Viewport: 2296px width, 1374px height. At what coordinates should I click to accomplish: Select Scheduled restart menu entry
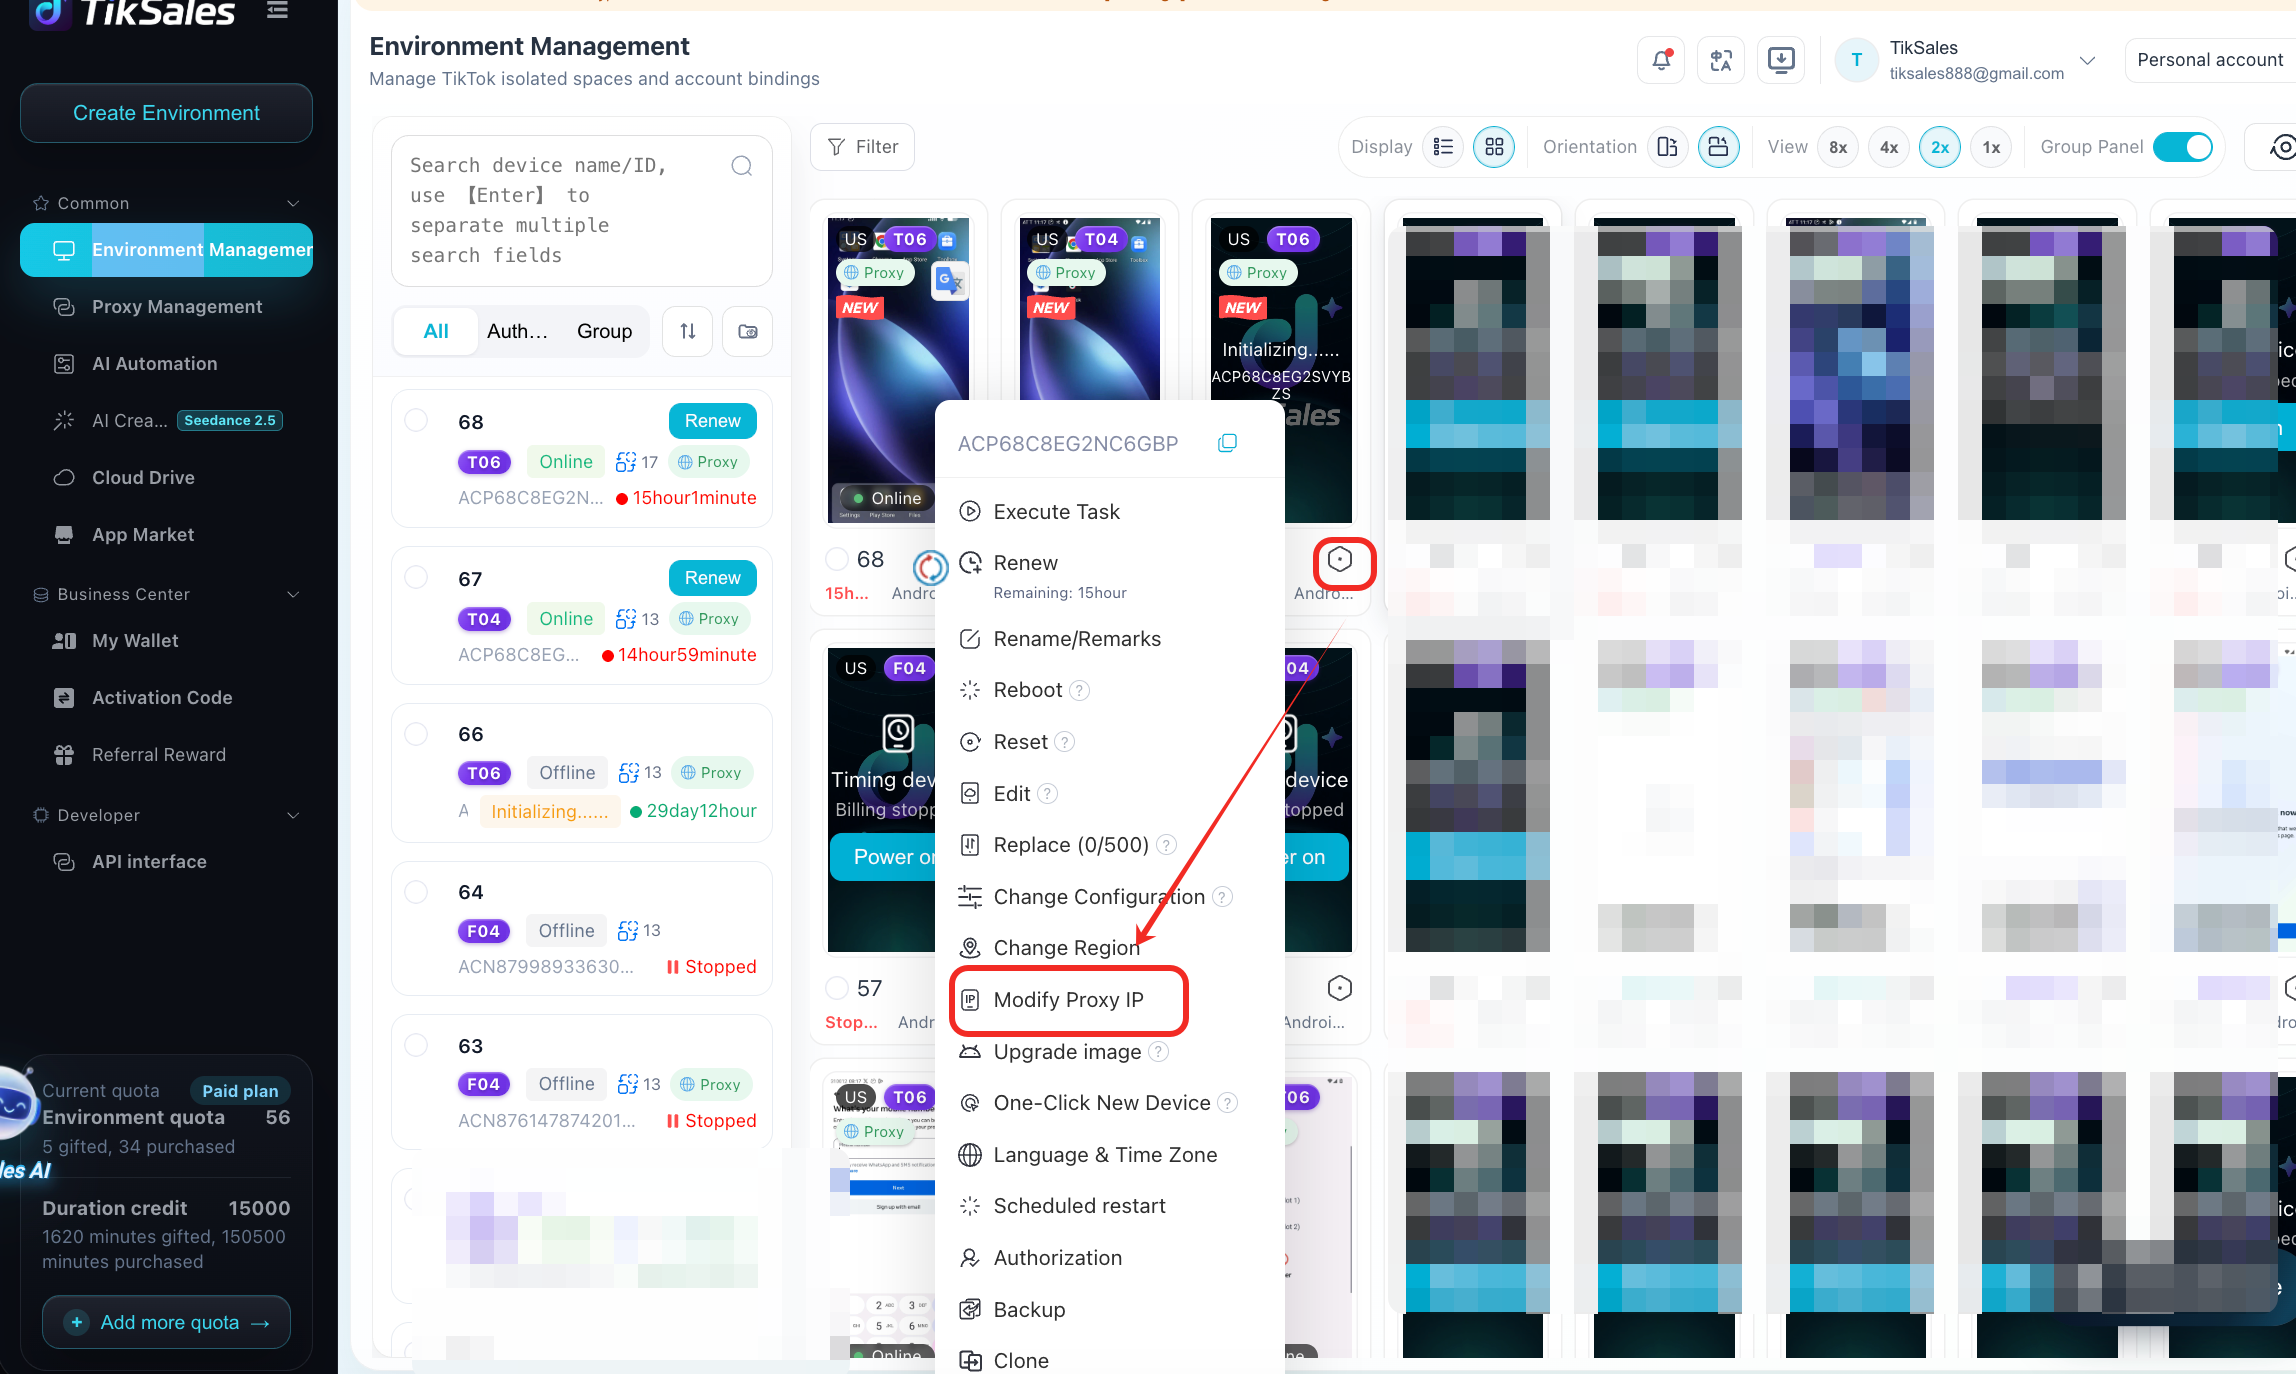(1110, 1206)
